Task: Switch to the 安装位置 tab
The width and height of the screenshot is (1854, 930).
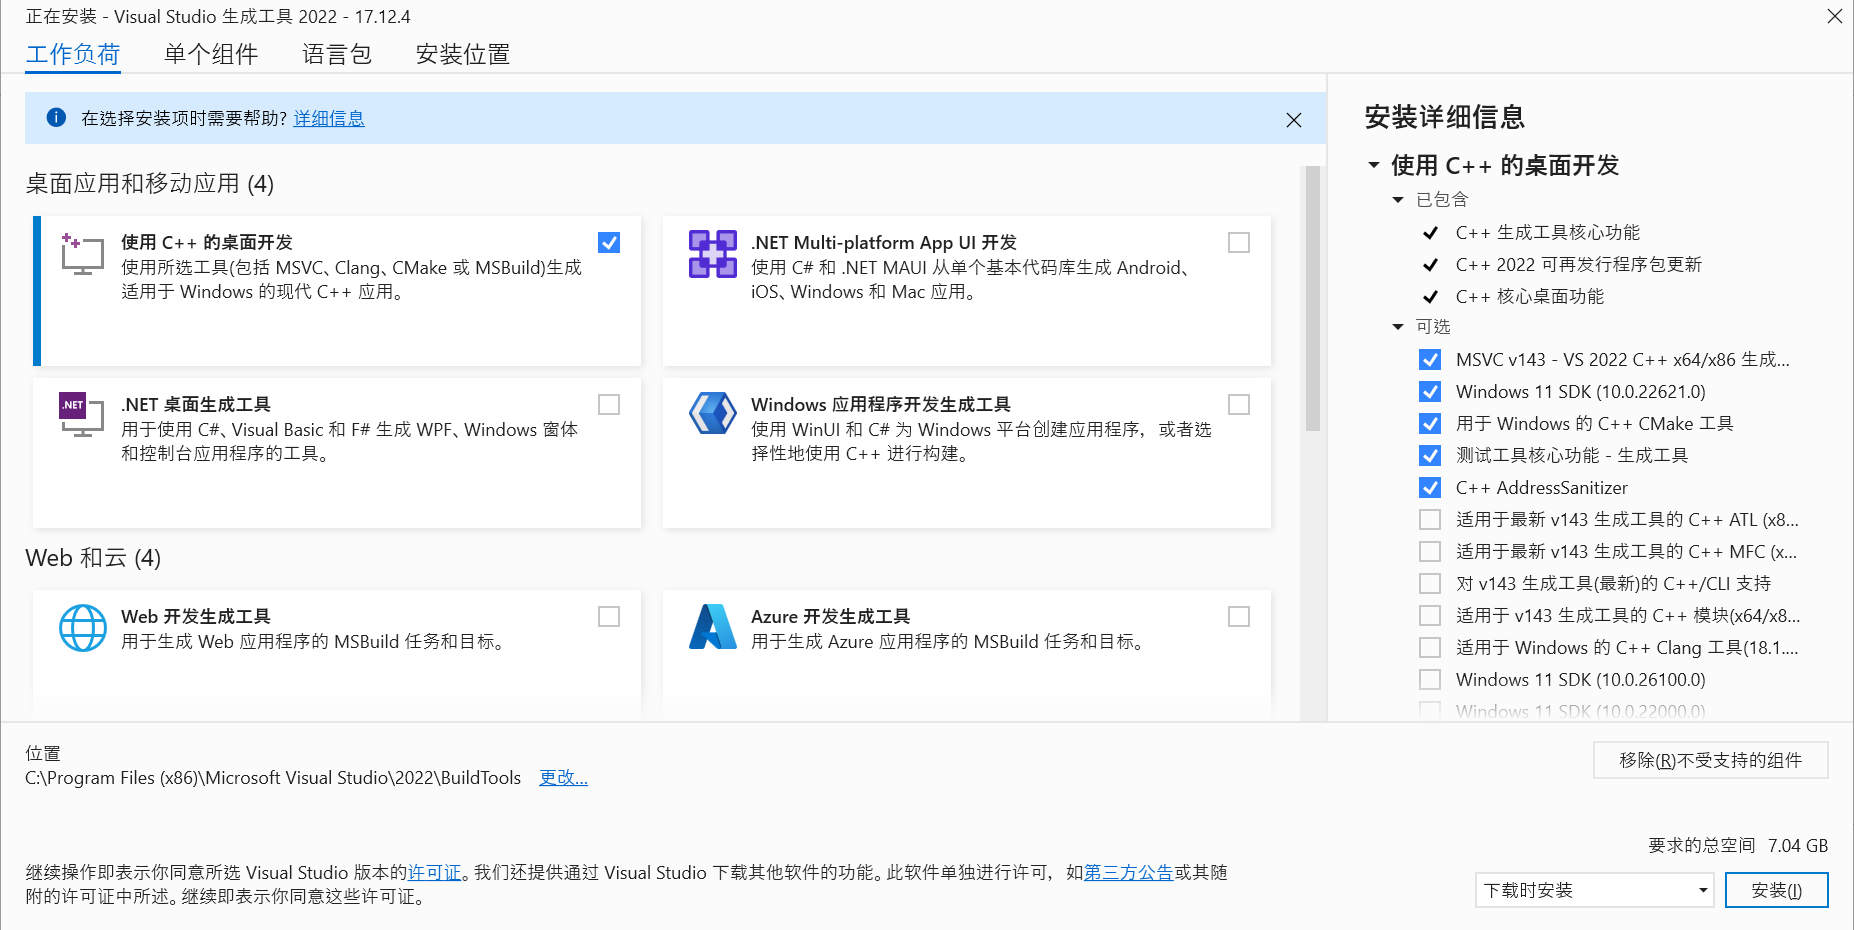Action: tap(463, 54)
